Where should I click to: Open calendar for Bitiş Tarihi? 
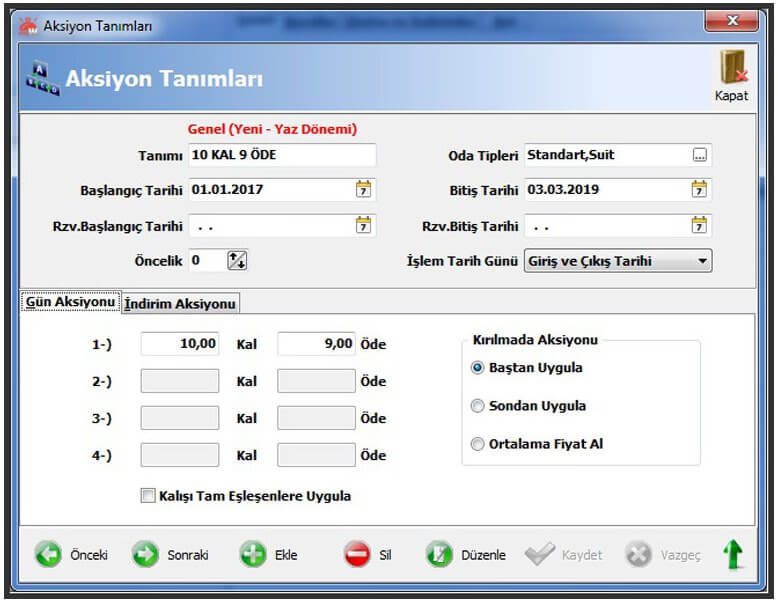coord(699,190)
